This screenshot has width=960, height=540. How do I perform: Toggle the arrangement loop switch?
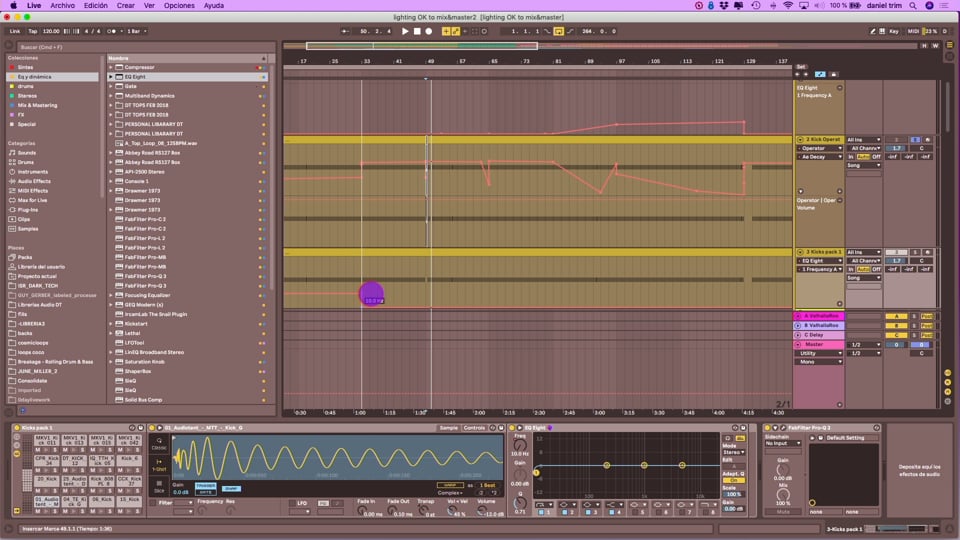coord(558,31)
